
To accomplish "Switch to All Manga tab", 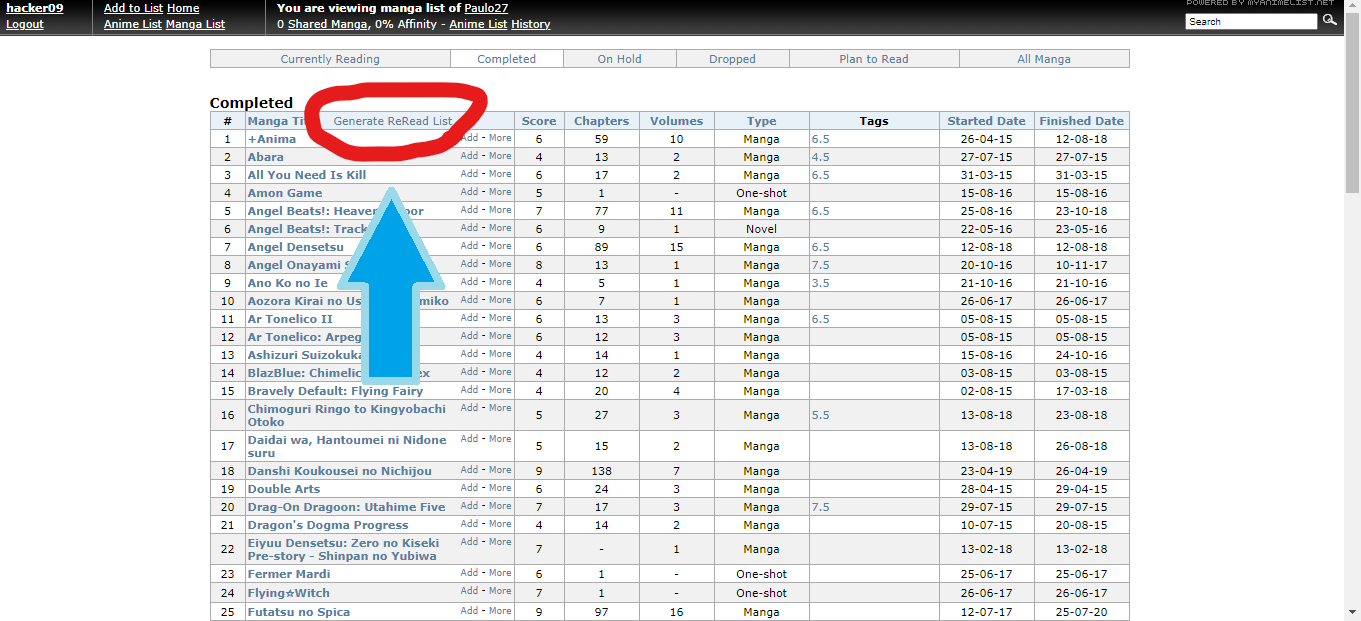I will tap(1044, 59).
